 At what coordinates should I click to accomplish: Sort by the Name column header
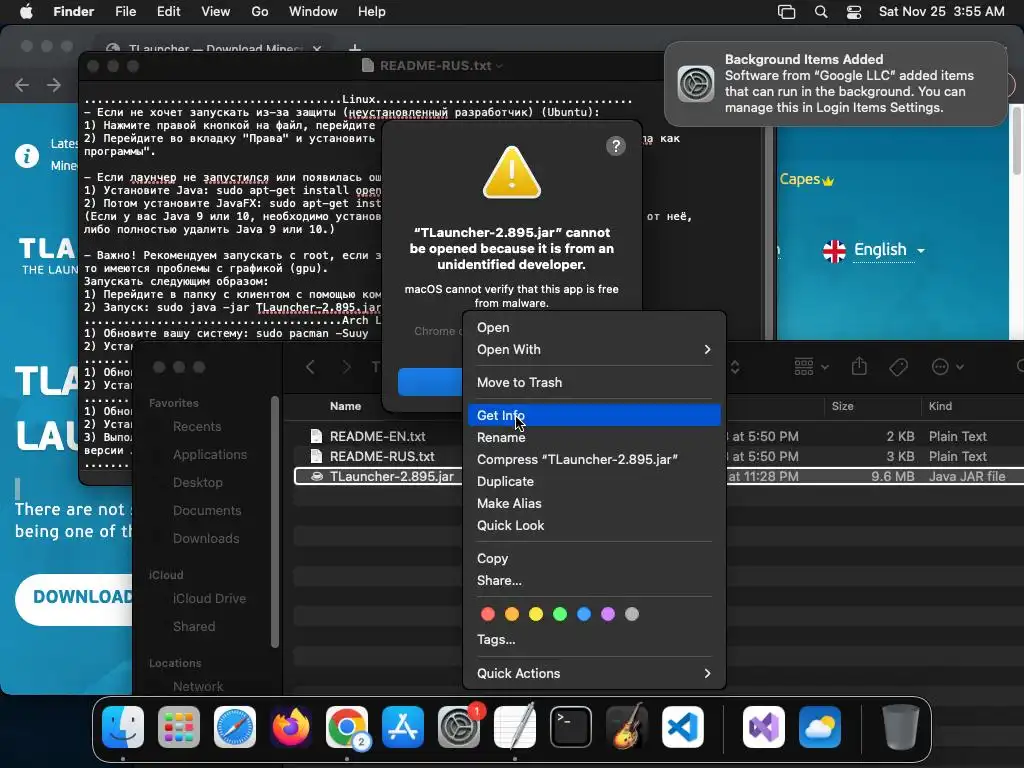tap(345, 406)
